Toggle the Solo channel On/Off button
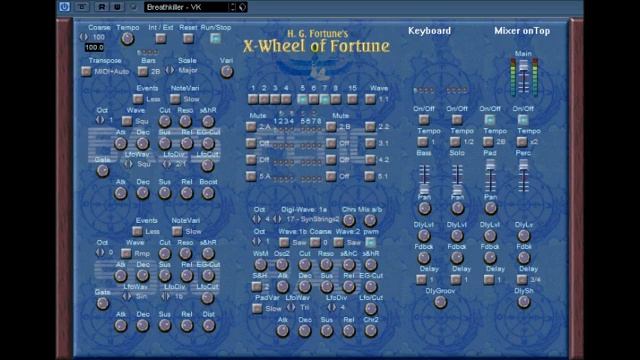The height and width of the screenshot is (360, 640). (457, 119)
